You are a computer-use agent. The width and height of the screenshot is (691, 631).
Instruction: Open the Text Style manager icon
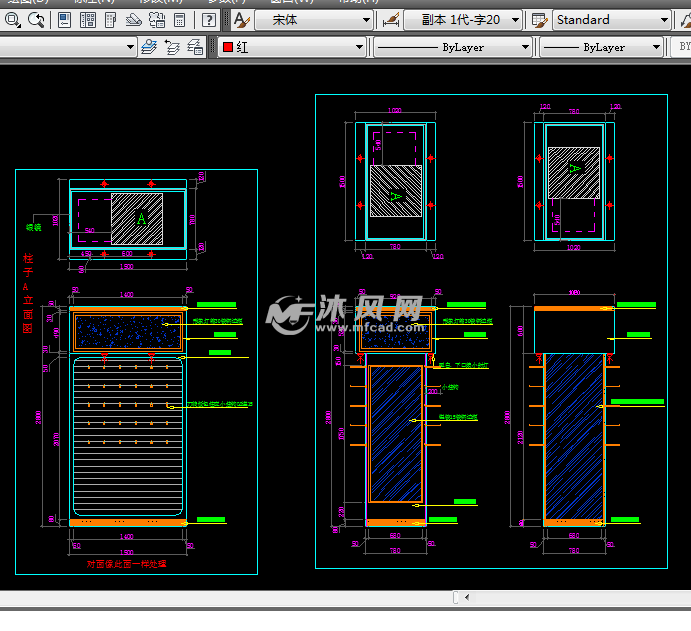tap(241, 20)
